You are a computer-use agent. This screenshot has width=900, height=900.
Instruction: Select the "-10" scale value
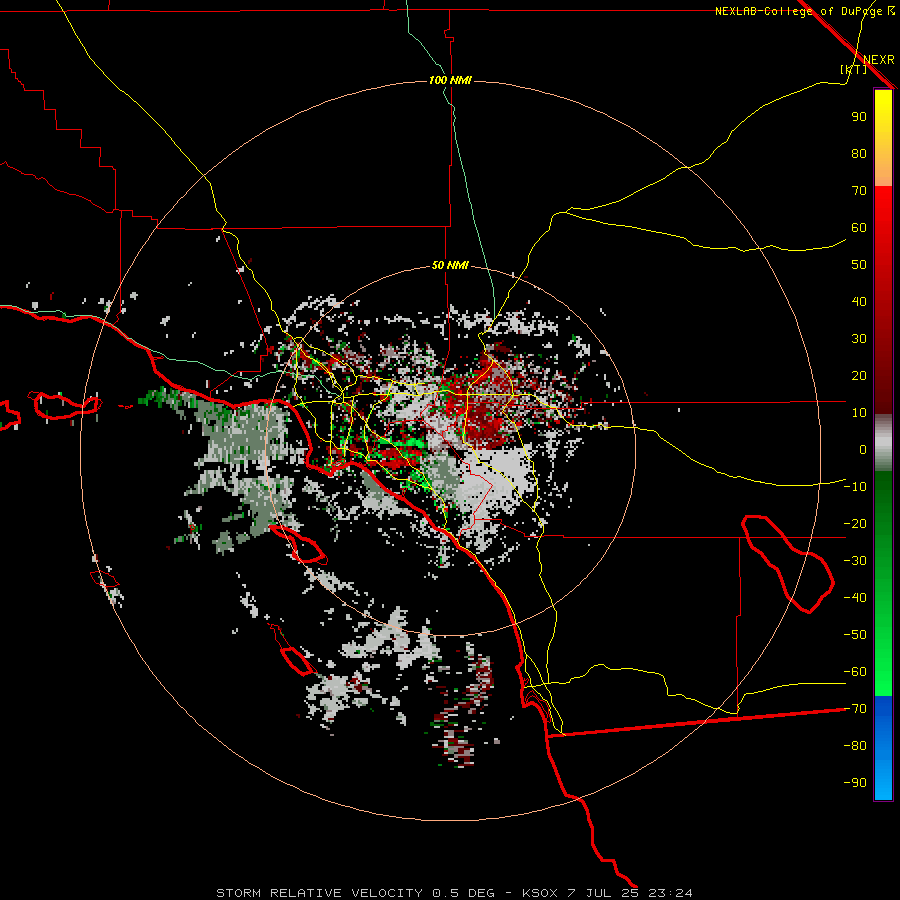855,487
